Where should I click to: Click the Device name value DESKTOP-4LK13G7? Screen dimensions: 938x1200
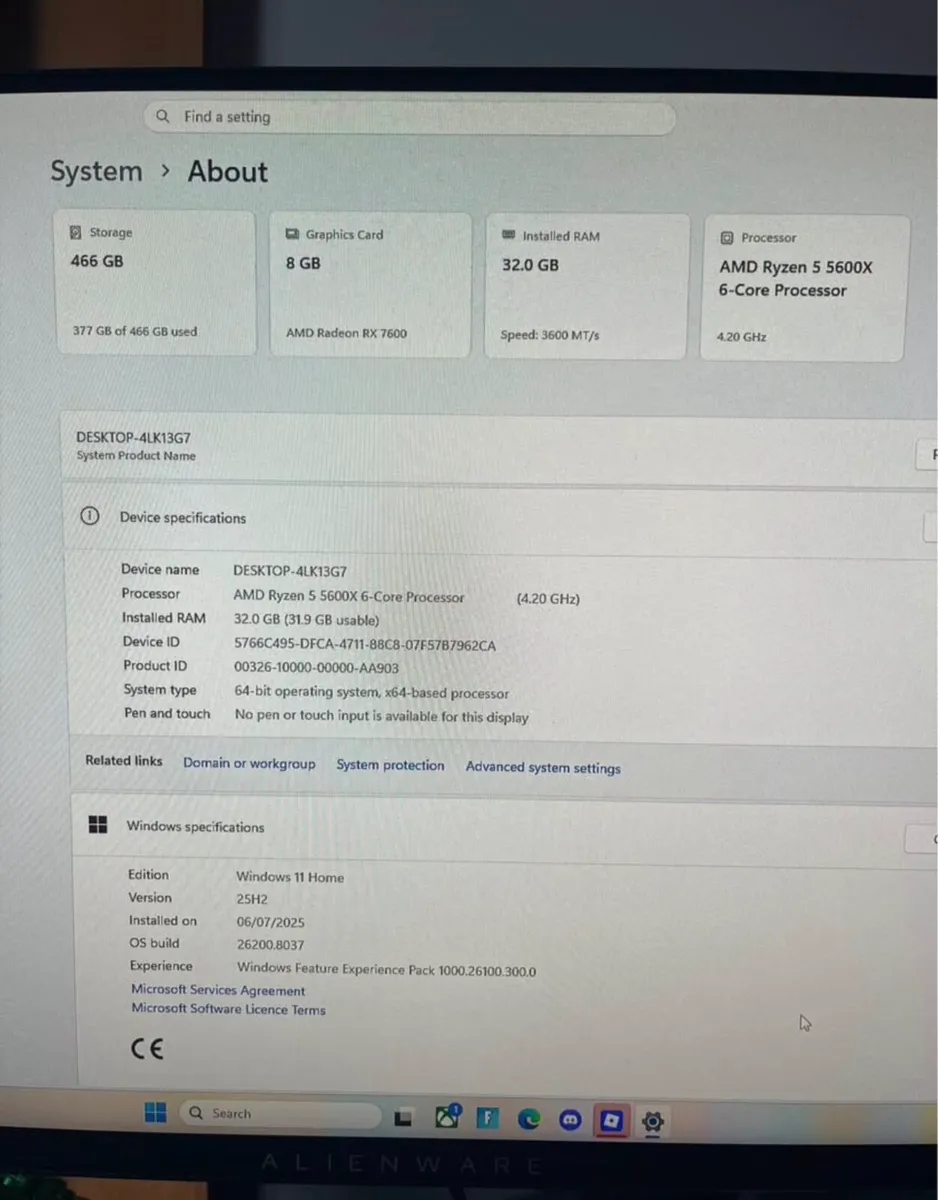click(290, 570)
